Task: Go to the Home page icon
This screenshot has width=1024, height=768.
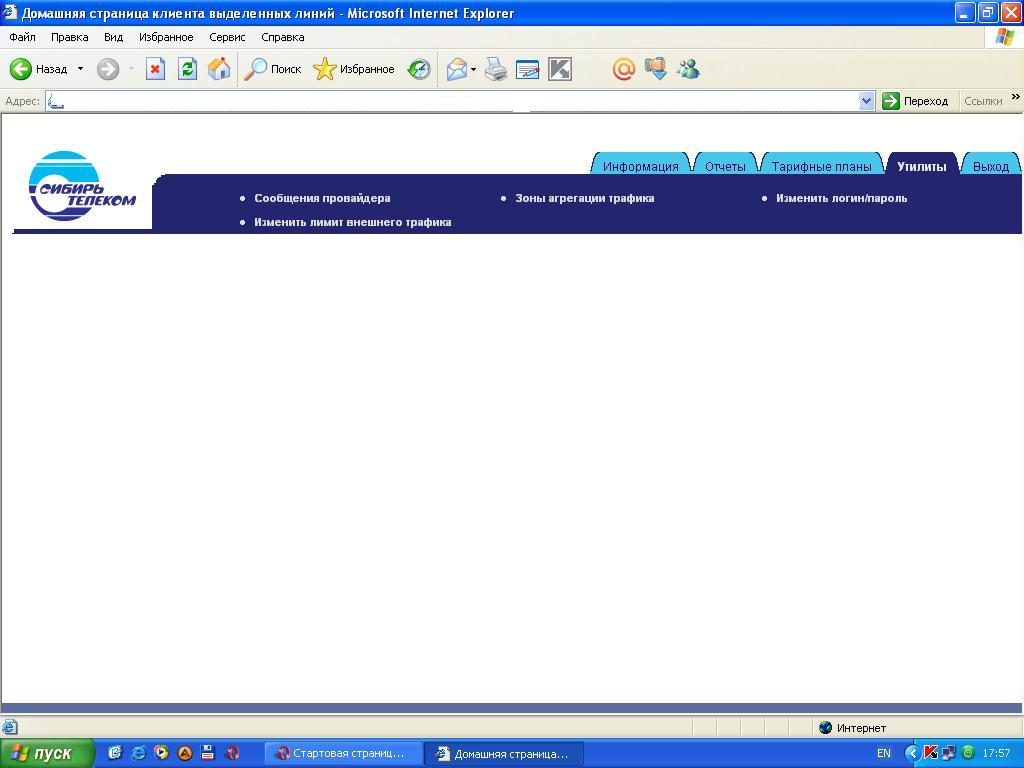Action: click(219, 69)
